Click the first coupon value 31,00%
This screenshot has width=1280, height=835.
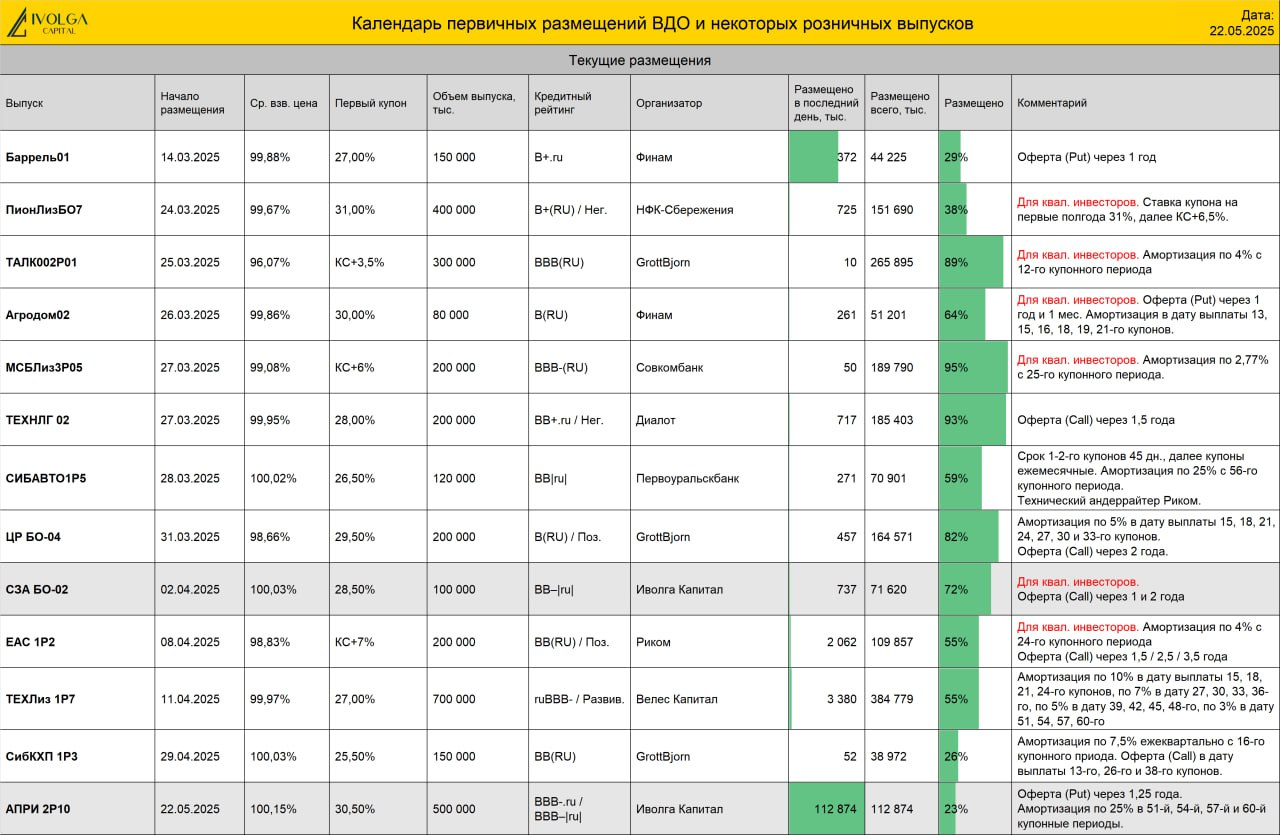[x=355, y=210]
